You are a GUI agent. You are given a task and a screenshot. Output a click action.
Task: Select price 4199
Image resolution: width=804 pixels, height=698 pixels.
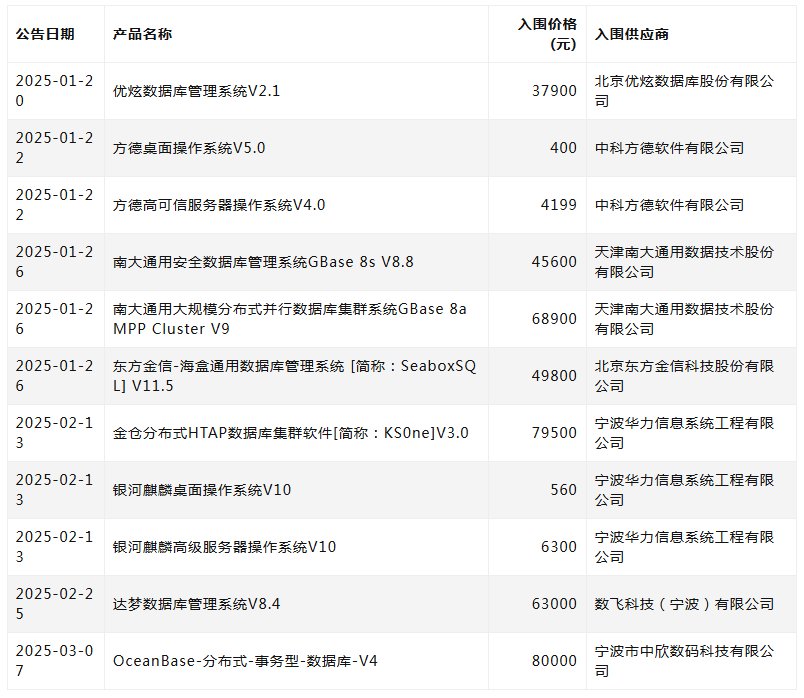[x=559, y=205]
